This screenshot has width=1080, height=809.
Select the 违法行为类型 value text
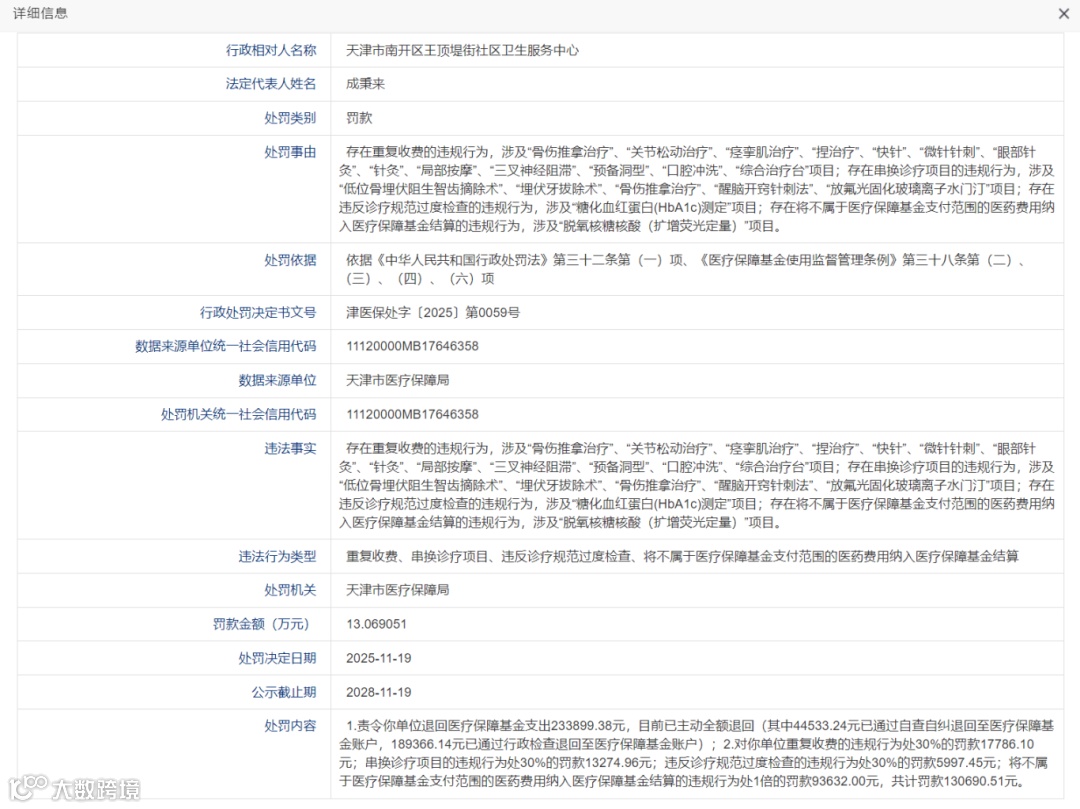682,556
